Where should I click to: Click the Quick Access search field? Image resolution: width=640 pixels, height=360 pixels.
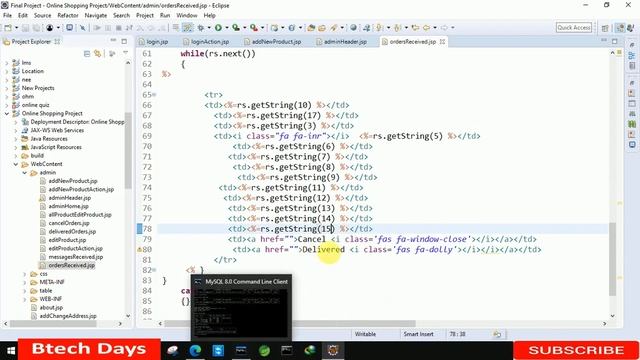(574, 27)
